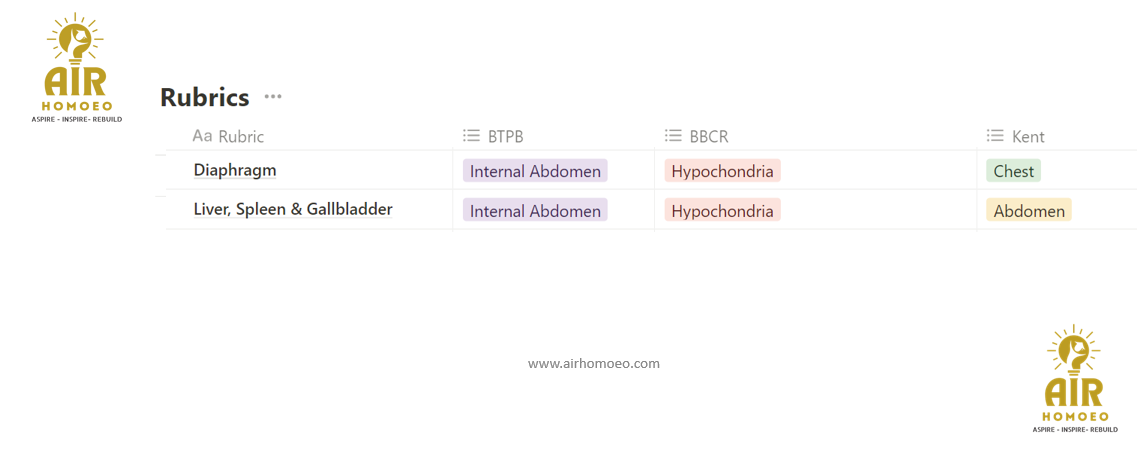Open the Rubric column header menu

point(241,137)
